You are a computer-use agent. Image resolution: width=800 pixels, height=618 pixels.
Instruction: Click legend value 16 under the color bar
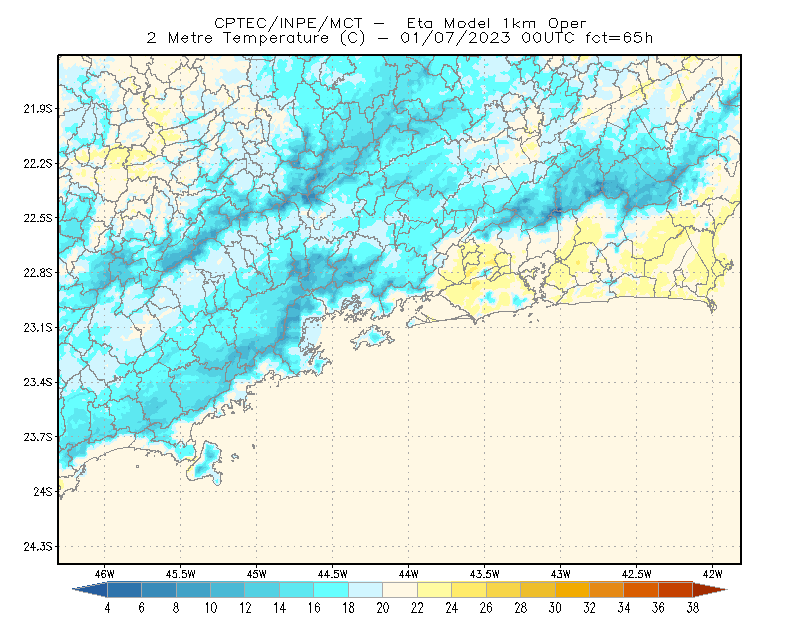click(314, 608)
